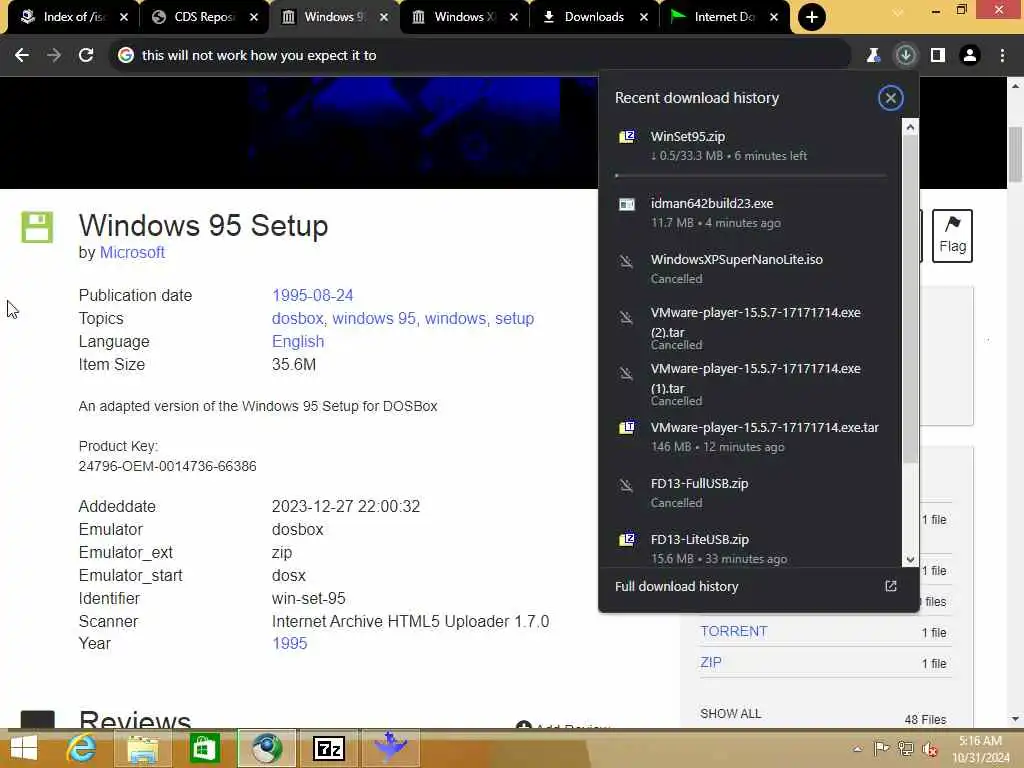This screenshot has height=768, width=1024.
Task: Open the windows 95 topic link
Action: (374, 318)
